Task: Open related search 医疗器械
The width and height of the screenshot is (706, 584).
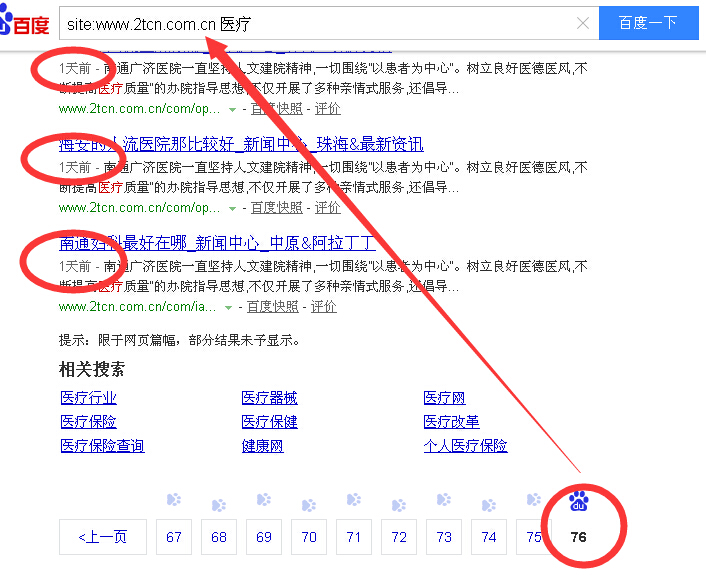Action: (x=269, y=398)
